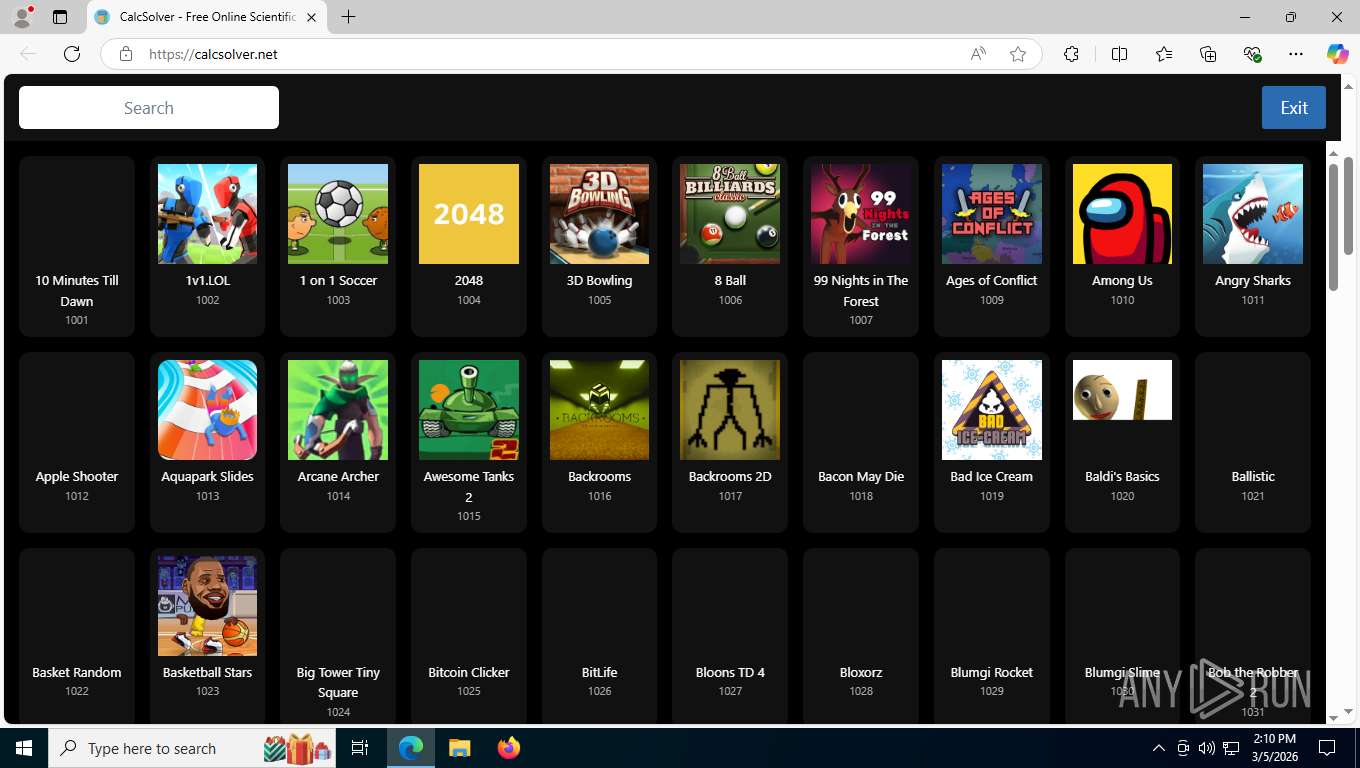Open the tab actions menu
The width and height of the screenshot is (1360, 768).
coord(60,17)
